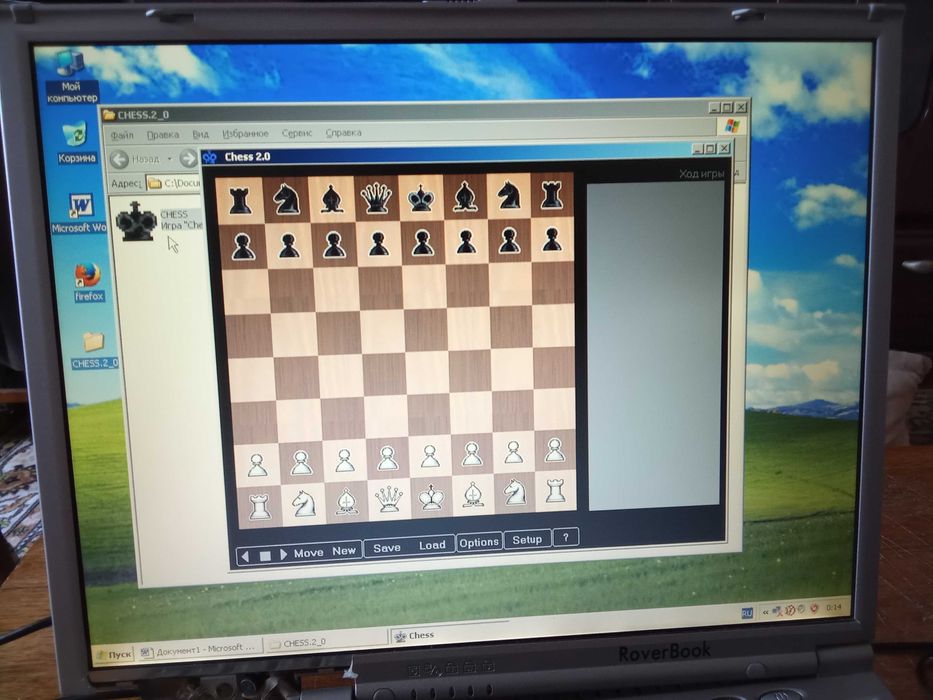Image resolution: width=933 pixels, height=700 pixels.
Task: Open Сервис menu in CHESS.2_0 window
Action: (297, 133)
